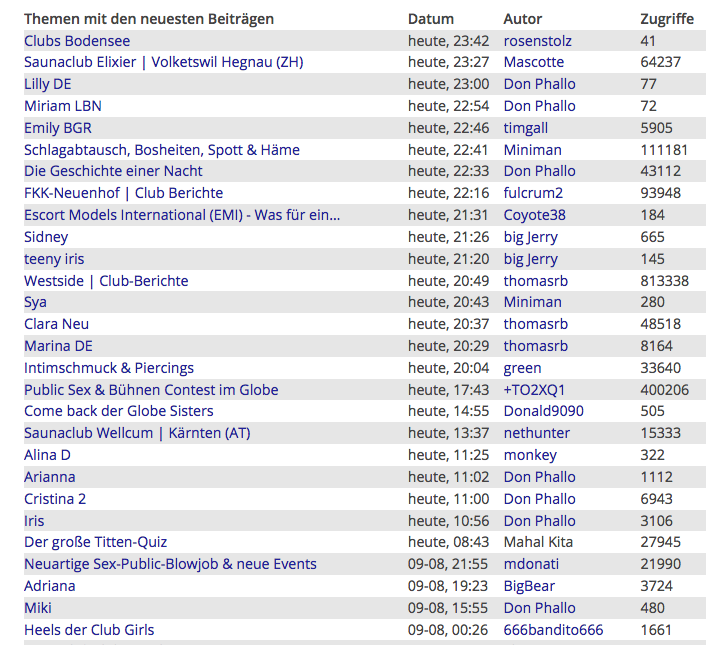Viewport: 706px width, 645px height.
Task: Open Schlagabtausch, Bosheiten, Spott & Häme topic
Action: click(161, 150)
